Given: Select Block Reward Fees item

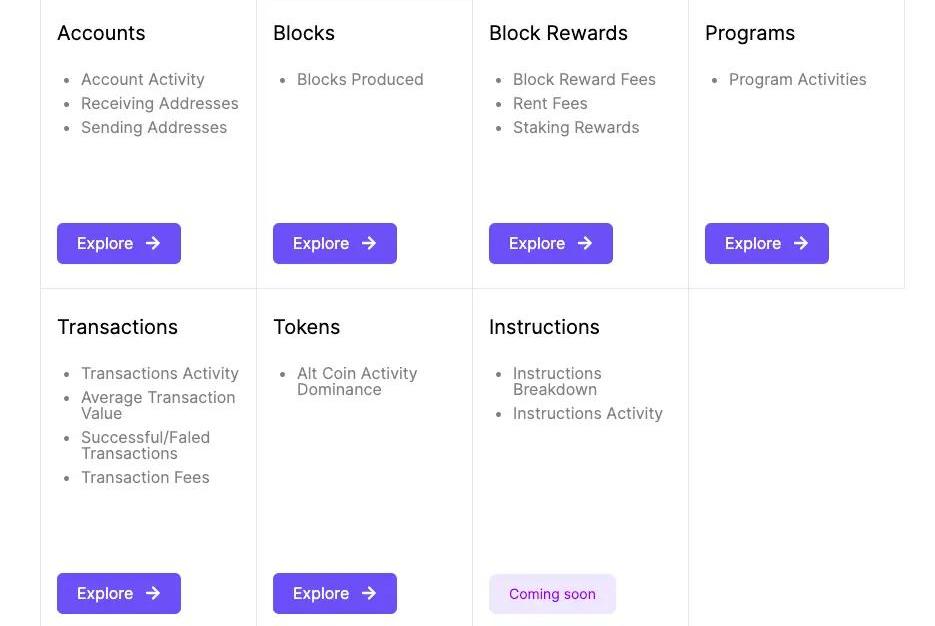Looking at the screenshot, I should coord(584,79).
